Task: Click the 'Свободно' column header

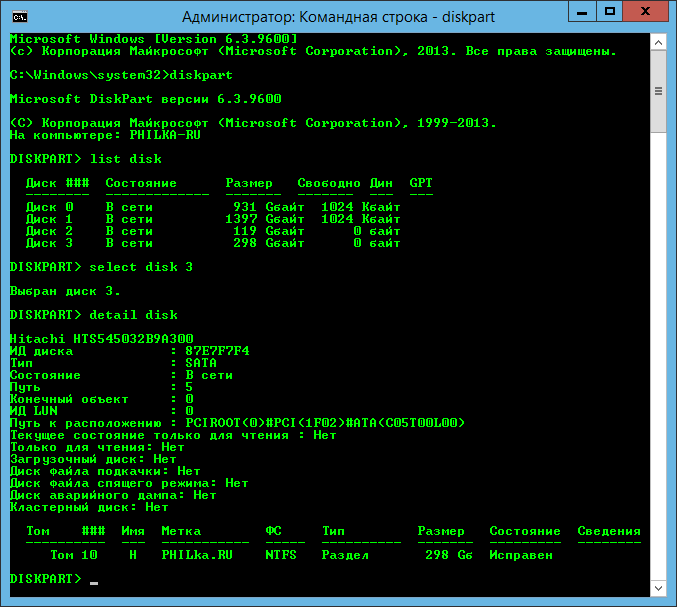Action: [x=329, y=183]
